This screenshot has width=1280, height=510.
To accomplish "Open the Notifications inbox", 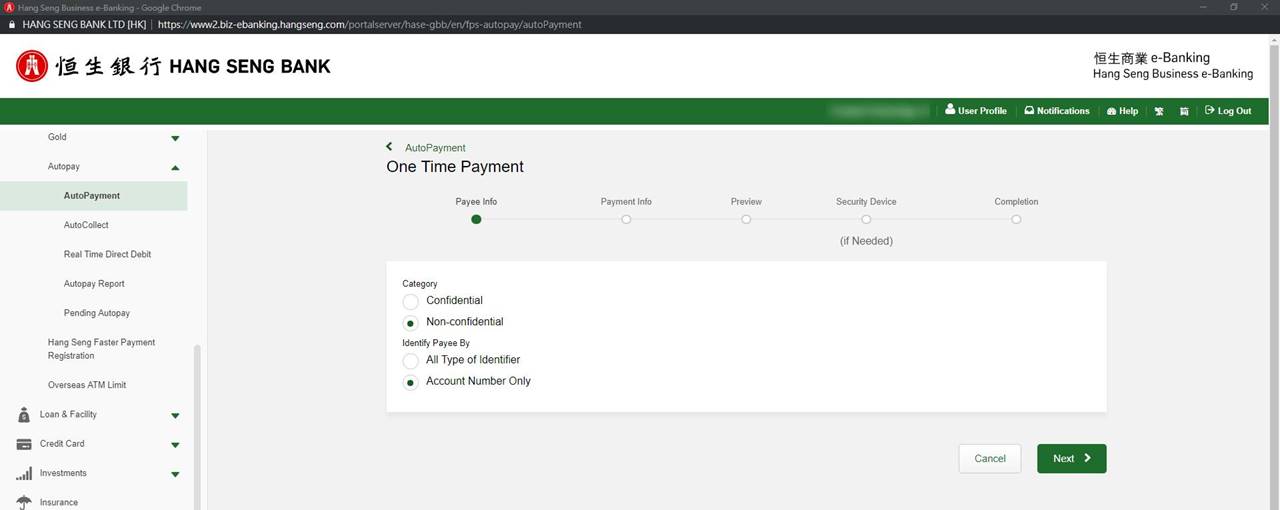I will click(1057, 111).
